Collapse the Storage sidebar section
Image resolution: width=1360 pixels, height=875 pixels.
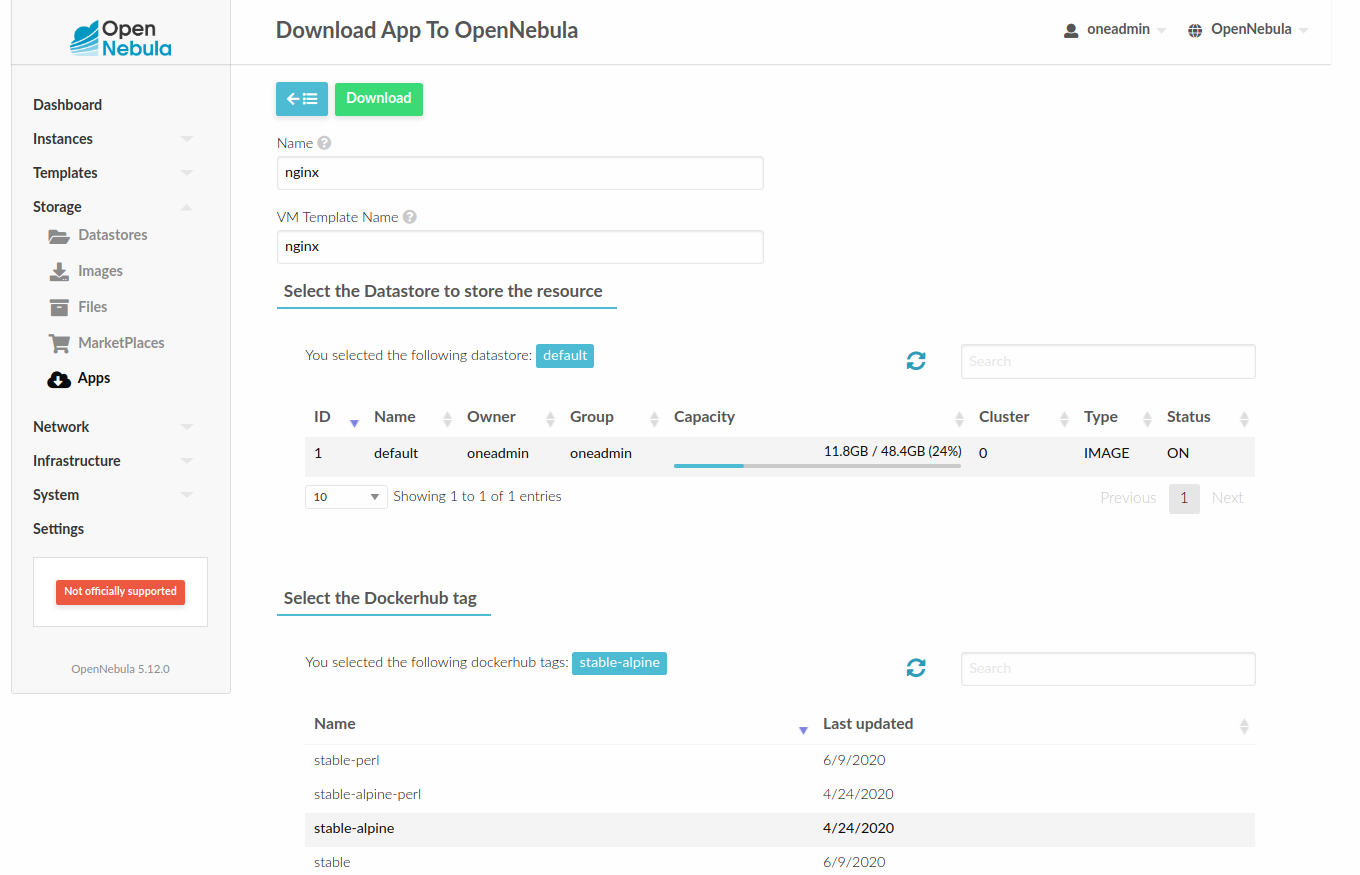click(187, 207)
